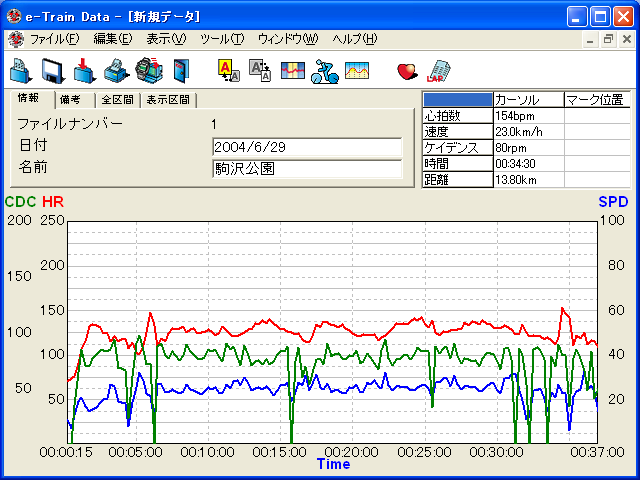Click the save floppy disk icon
Viewport: 640px width, 480px height.
click(x=52, y=70)
